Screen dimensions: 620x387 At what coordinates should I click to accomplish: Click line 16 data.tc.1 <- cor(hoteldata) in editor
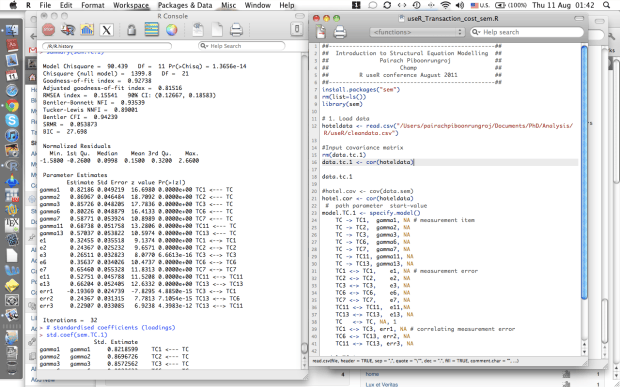point(368,162)
